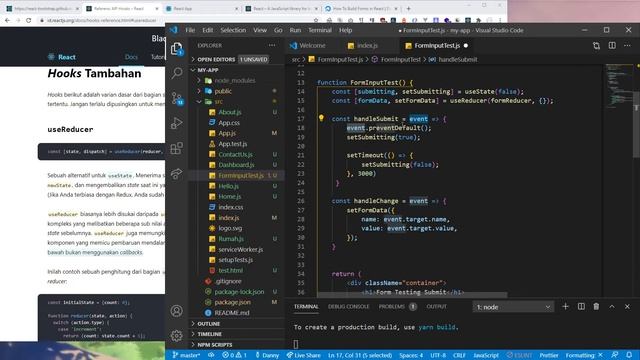This screenshot has width=640, height=360.
Task: Toggle Prettier in the status bar
Action: point(549,355)
